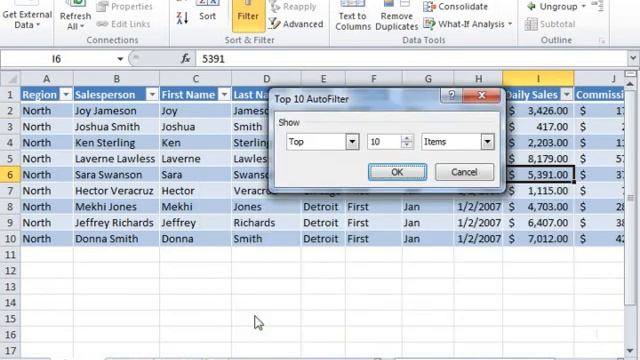Image resolution: width=640 pixels, height=360 pixels.
Task: Cancel the Top 10 AutoFilter dialog
Action: (x=464, y=172)
